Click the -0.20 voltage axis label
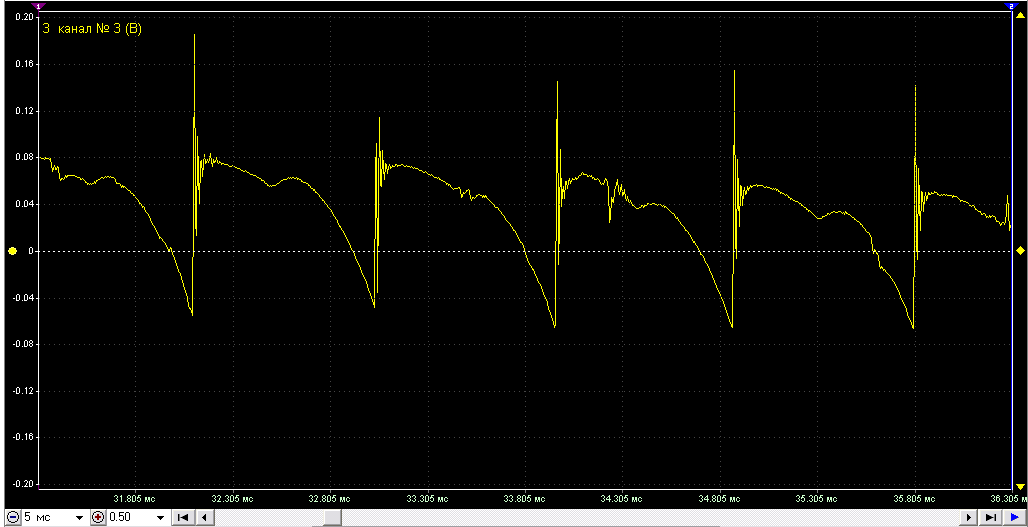1028x527 pixels. (23, 484)
